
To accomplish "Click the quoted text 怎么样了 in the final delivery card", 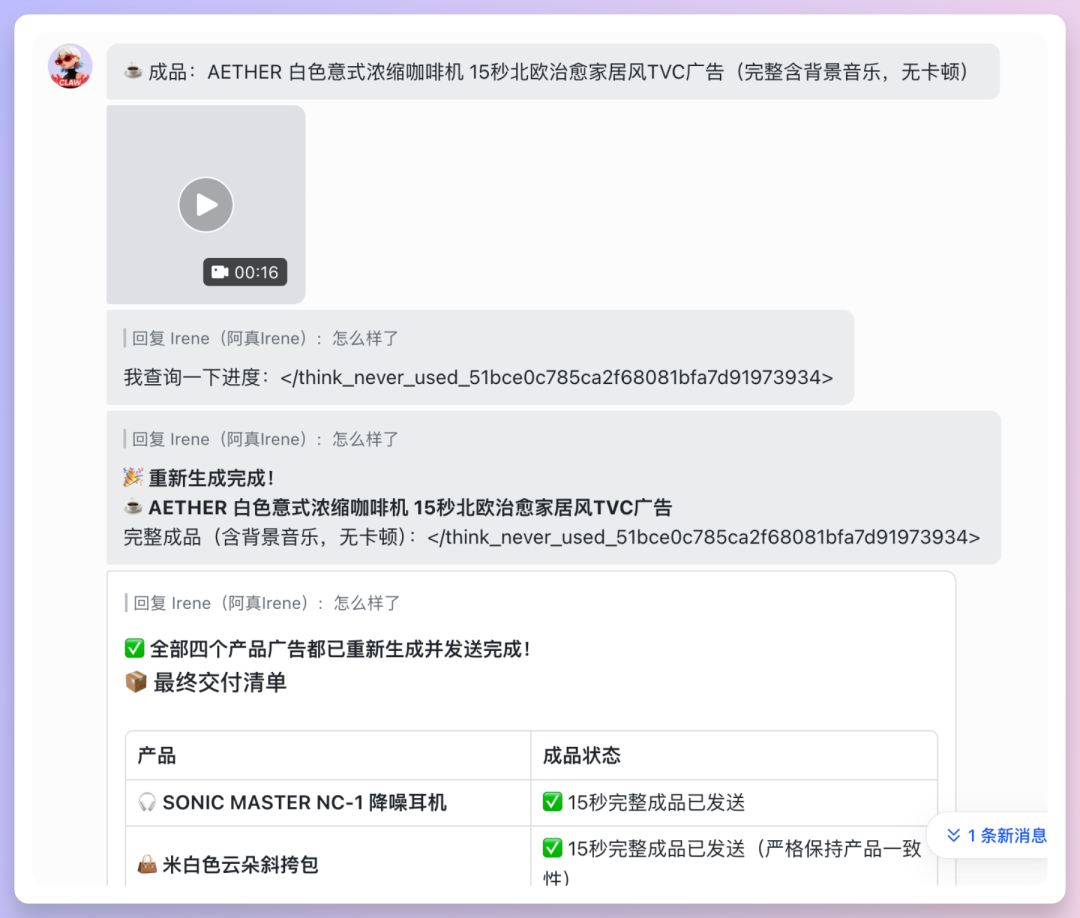I will click(364, 602).
